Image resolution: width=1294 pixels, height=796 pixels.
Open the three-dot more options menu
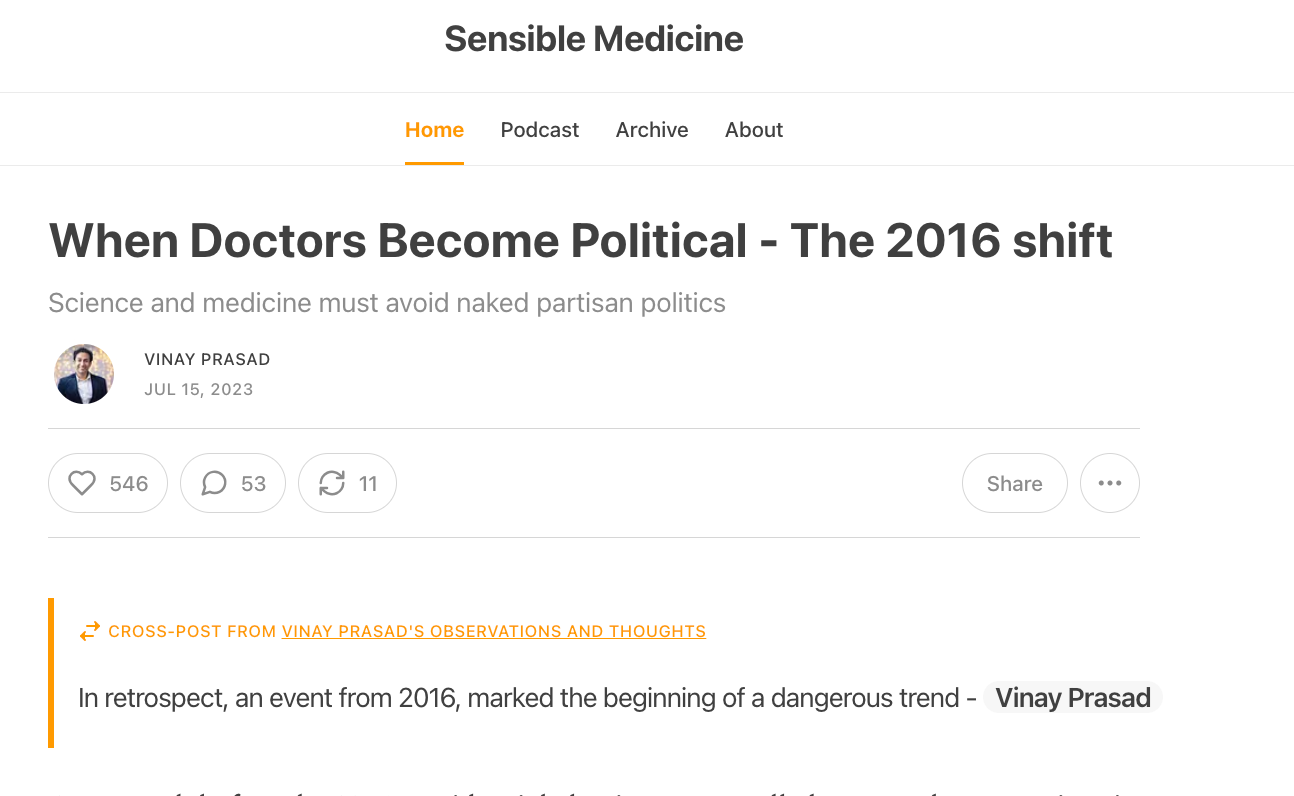(x=1110, y=484)
